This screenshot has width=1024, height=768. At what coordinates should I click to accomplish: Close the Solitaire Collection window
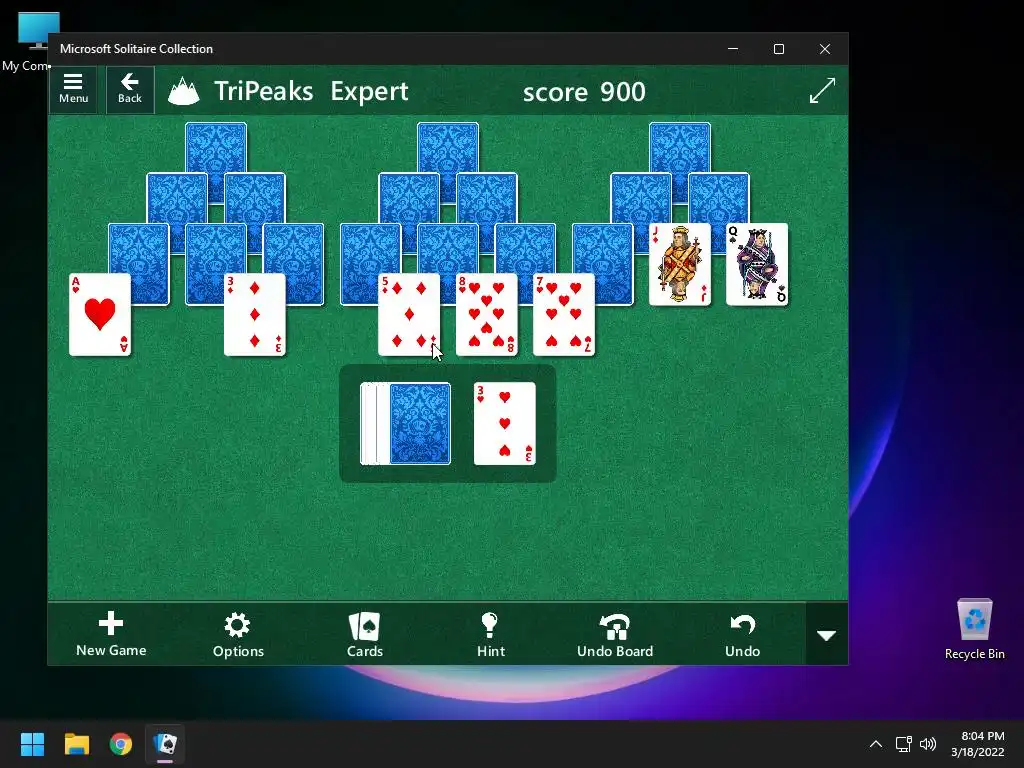825,49
